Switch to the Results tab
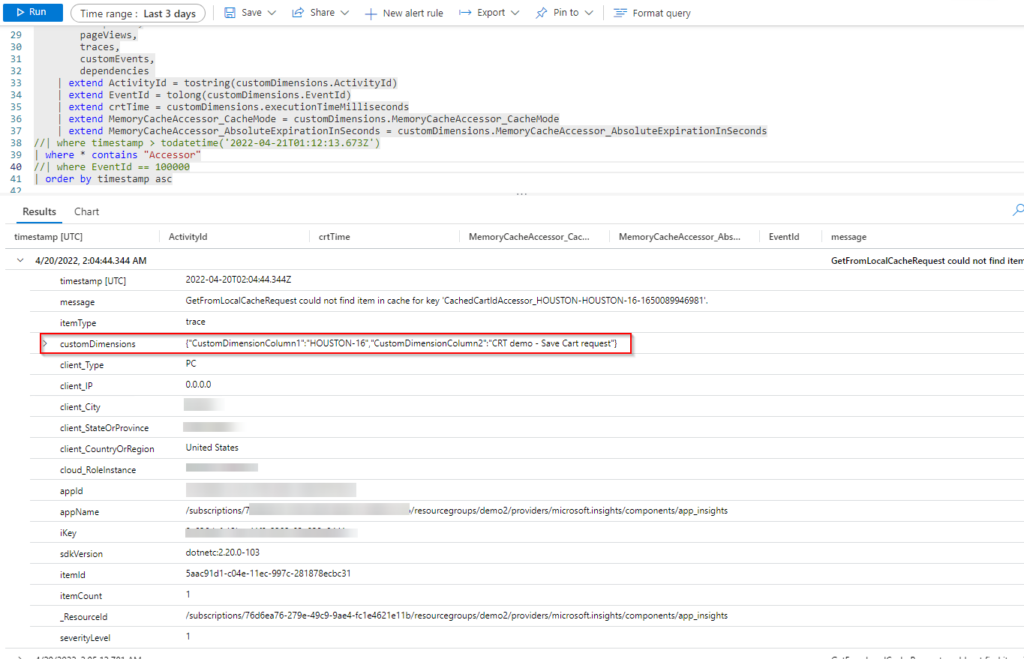1024x659 pixels. tap(39, 212)
